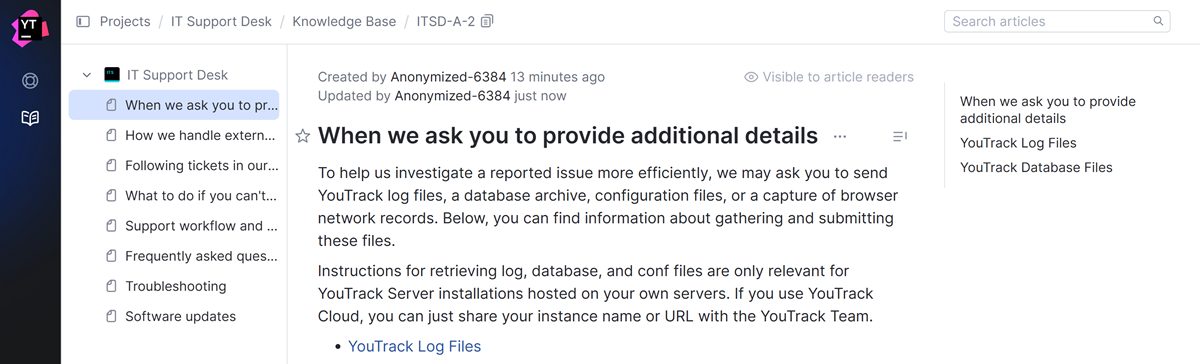Image resolution: width=1200 pixels, height=364 pixels.
Task: Go to Knowledge Base breadcrumb
Action: [x=344, y=21]
